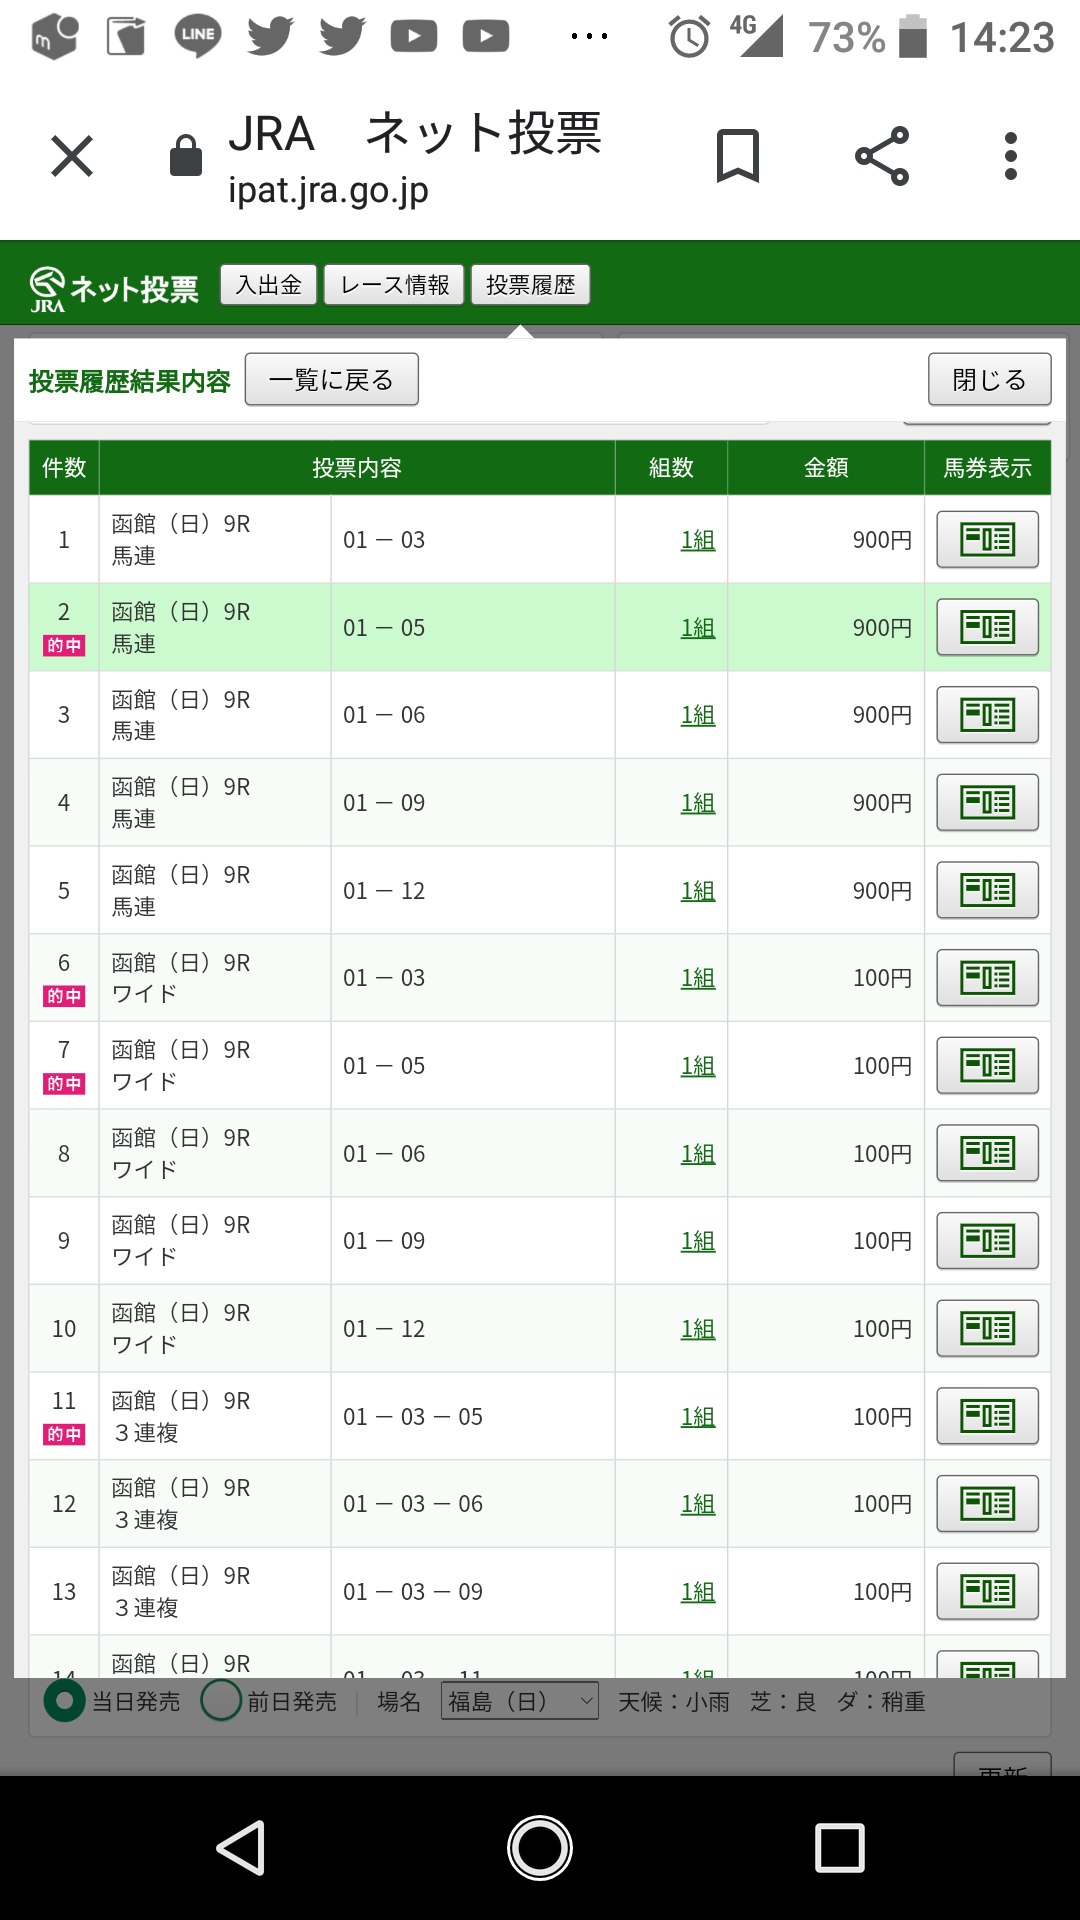Tap the JRA ネット投票 logo
The image size is (1080, 1920).
click(114, 288)
